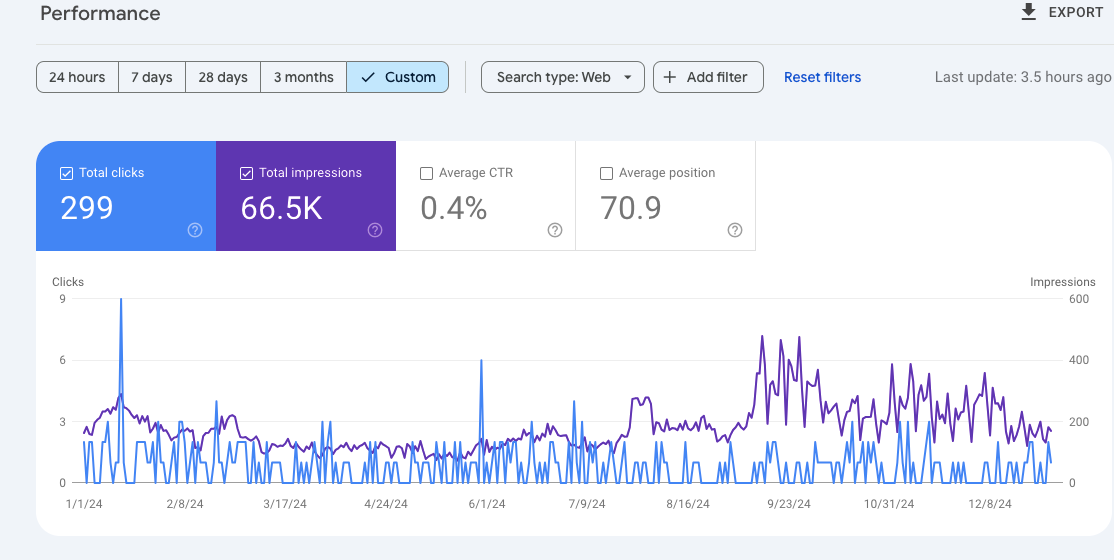
Task: Enable the Average CTR checkbox
Action: click(x=427, y=173)
